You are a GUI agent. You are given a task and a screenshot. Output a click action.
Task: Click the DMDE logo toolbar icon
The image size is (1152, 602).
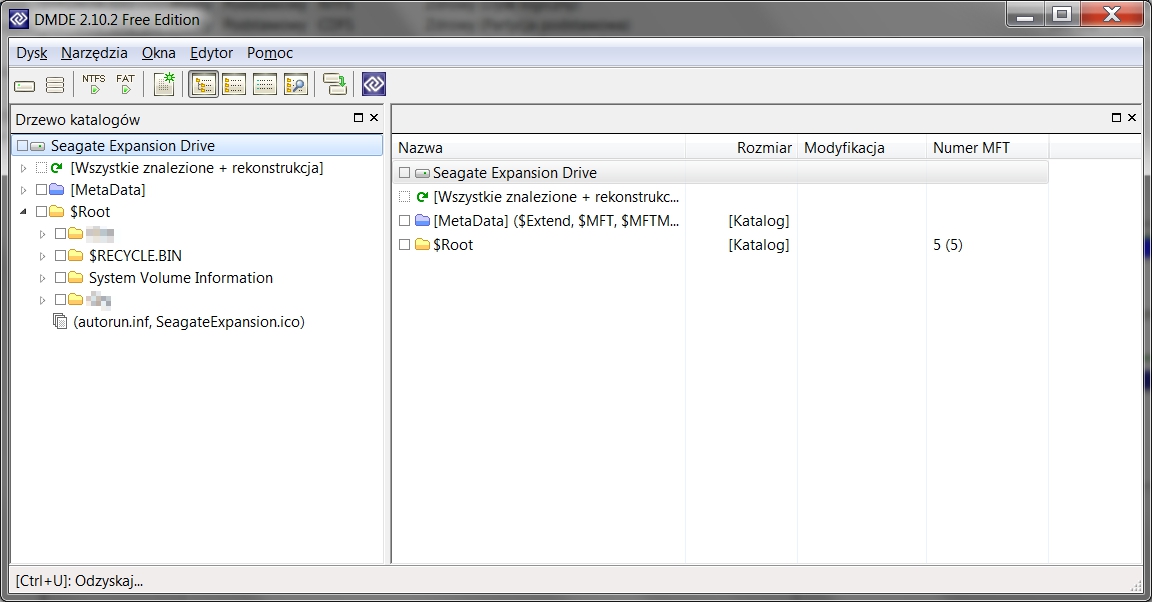click(x=374, y=85)
